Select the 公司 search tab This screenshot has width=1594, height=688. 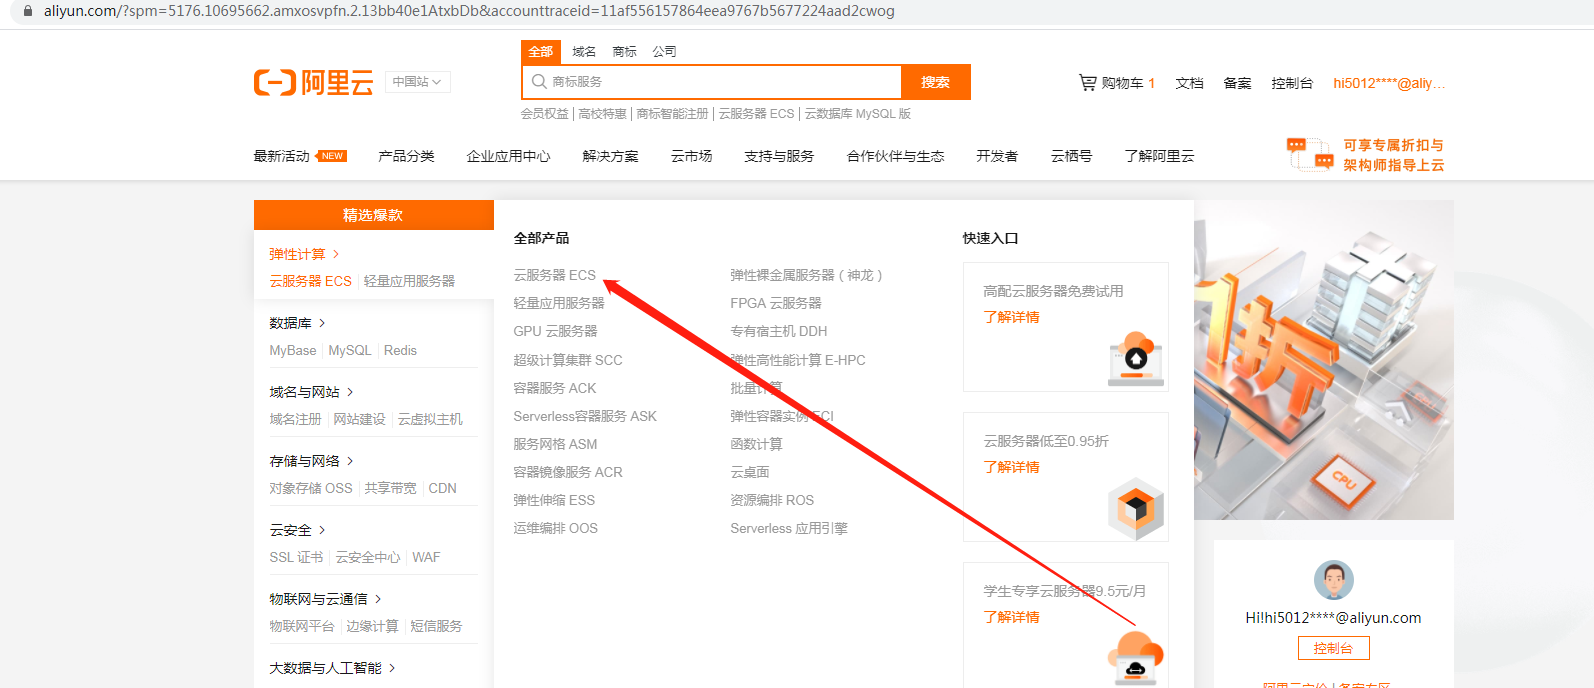click(664, 52)
